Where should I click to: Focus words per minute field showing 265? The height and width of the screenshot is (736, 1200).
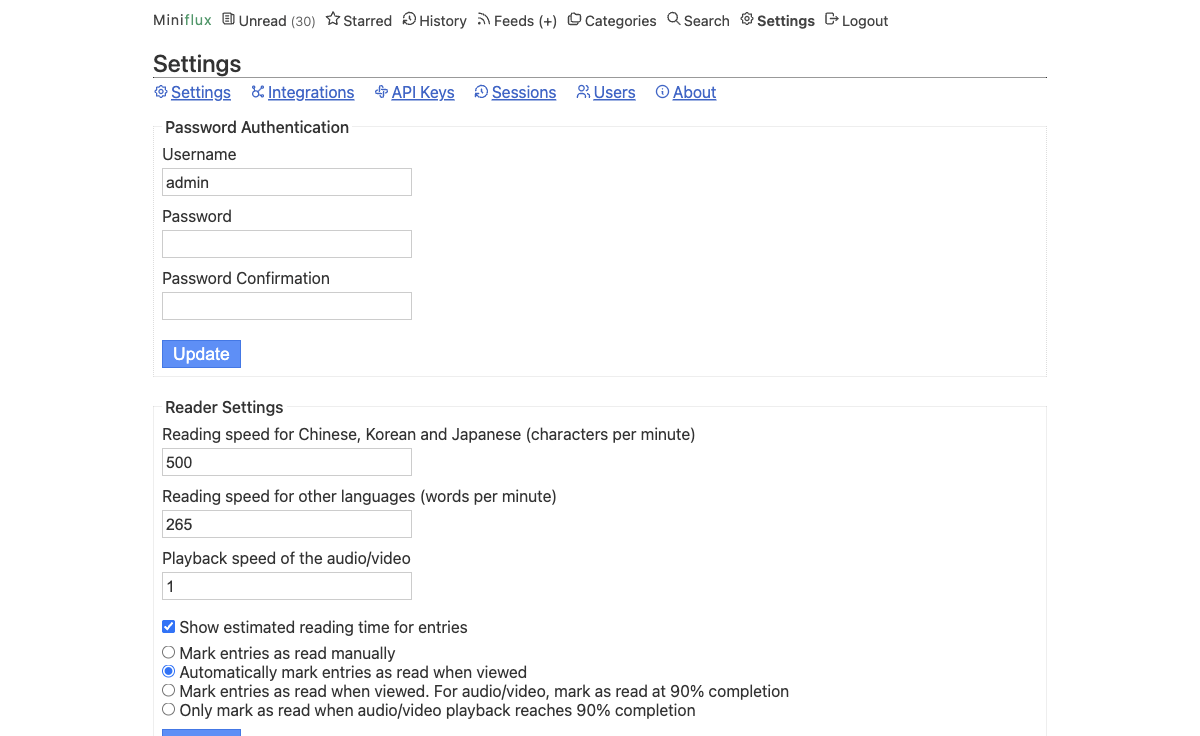(287, 524)
